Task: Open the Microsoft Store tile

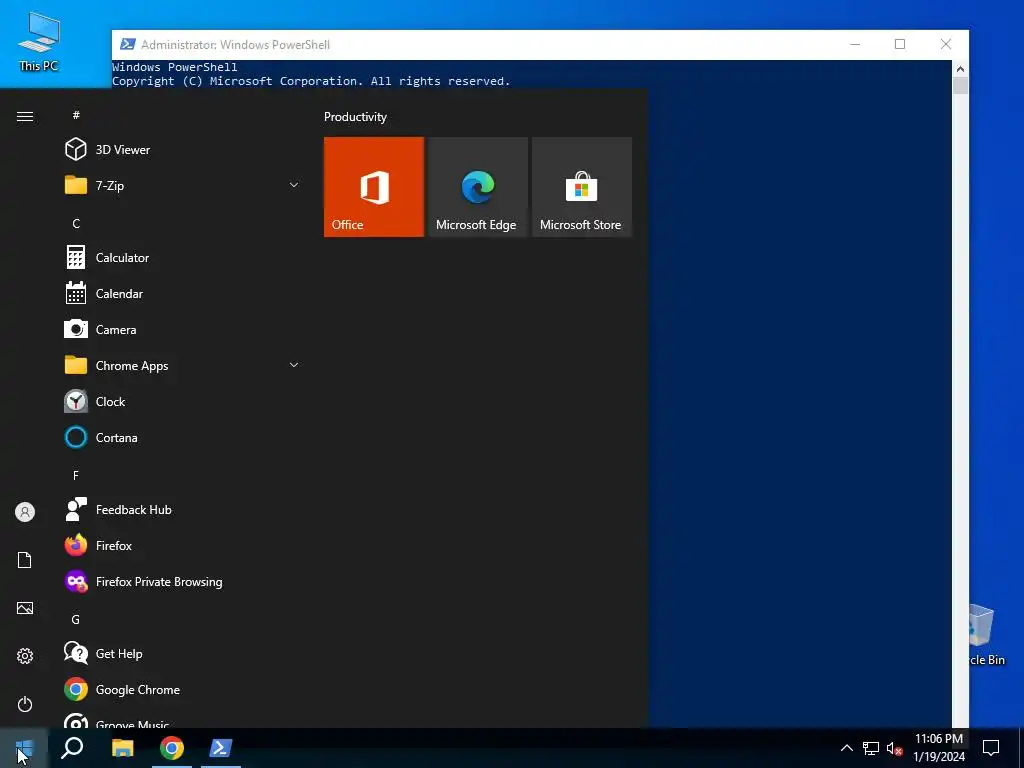Action: point(581,187)
